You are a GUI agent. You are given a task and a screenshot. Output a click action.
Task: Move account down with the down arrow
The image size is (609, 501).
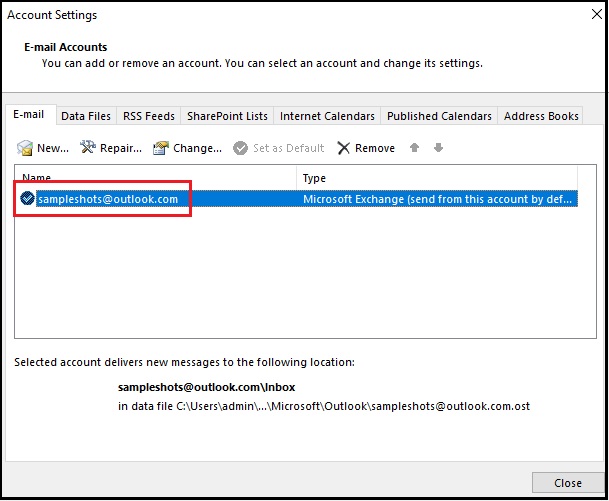coord(438,148)
